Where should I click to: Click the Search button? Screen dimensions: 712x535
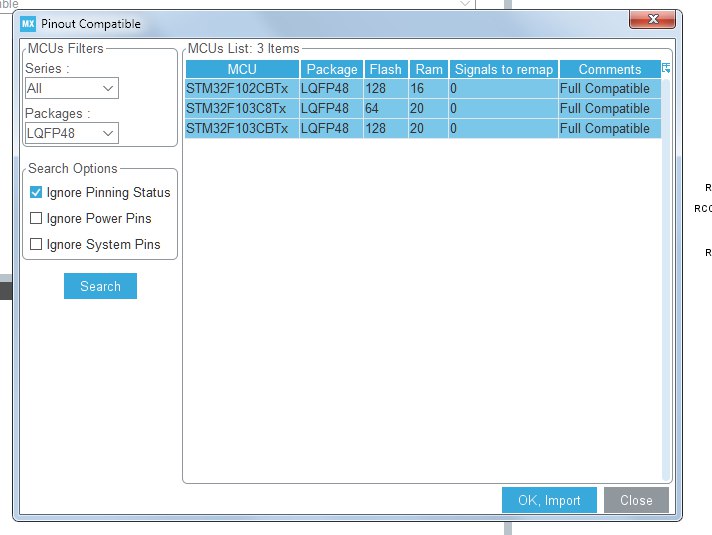point(100,286)
